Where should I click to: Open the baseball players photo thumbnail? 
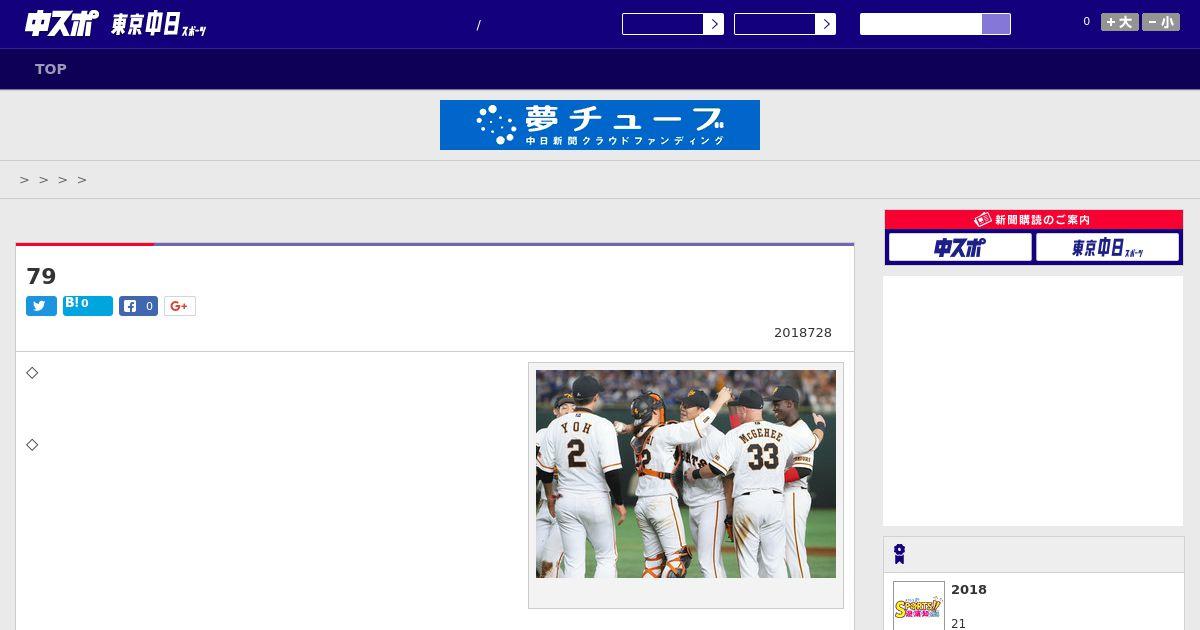pyautogui.click(x=686, y=474)
